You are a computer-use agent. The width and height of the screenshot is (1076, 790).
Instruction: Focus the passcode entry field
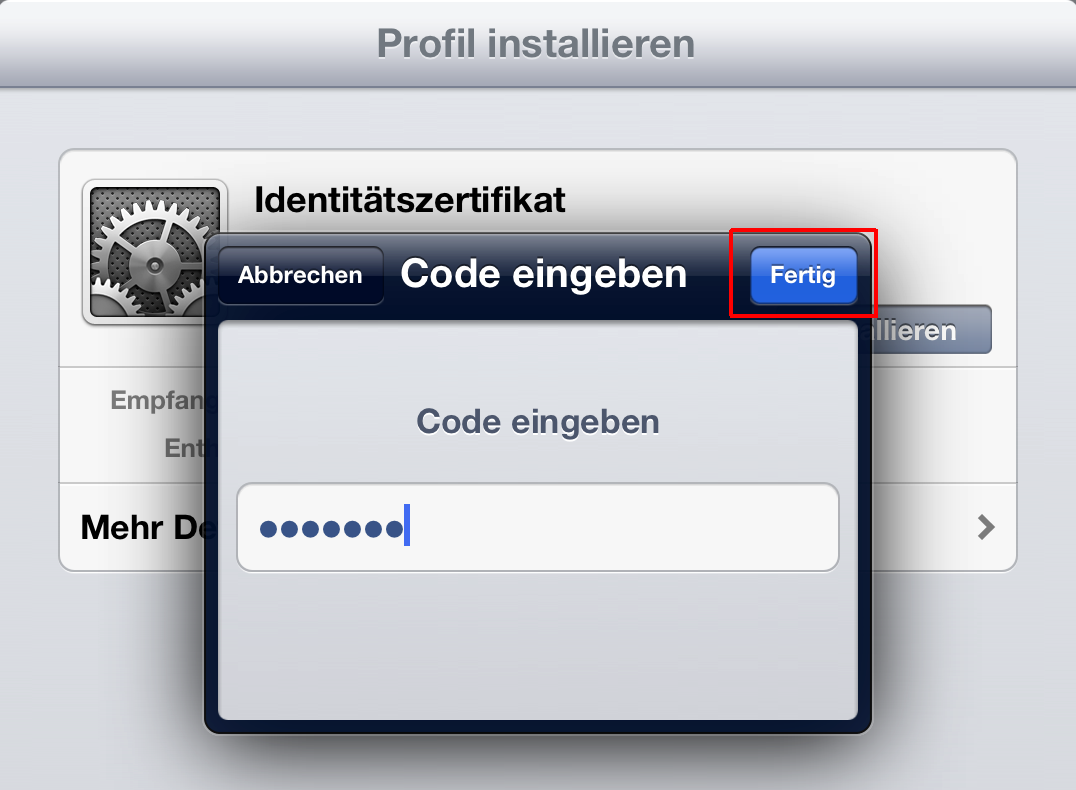point(537,527)
